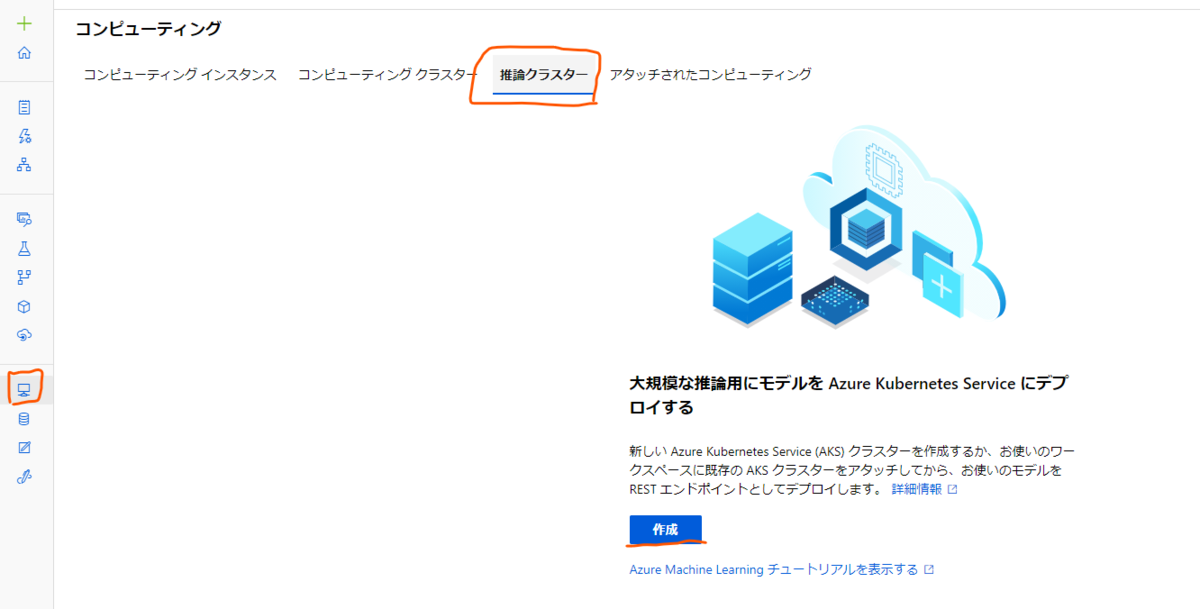Open Datastores cylinder icon

pos(25,419)
